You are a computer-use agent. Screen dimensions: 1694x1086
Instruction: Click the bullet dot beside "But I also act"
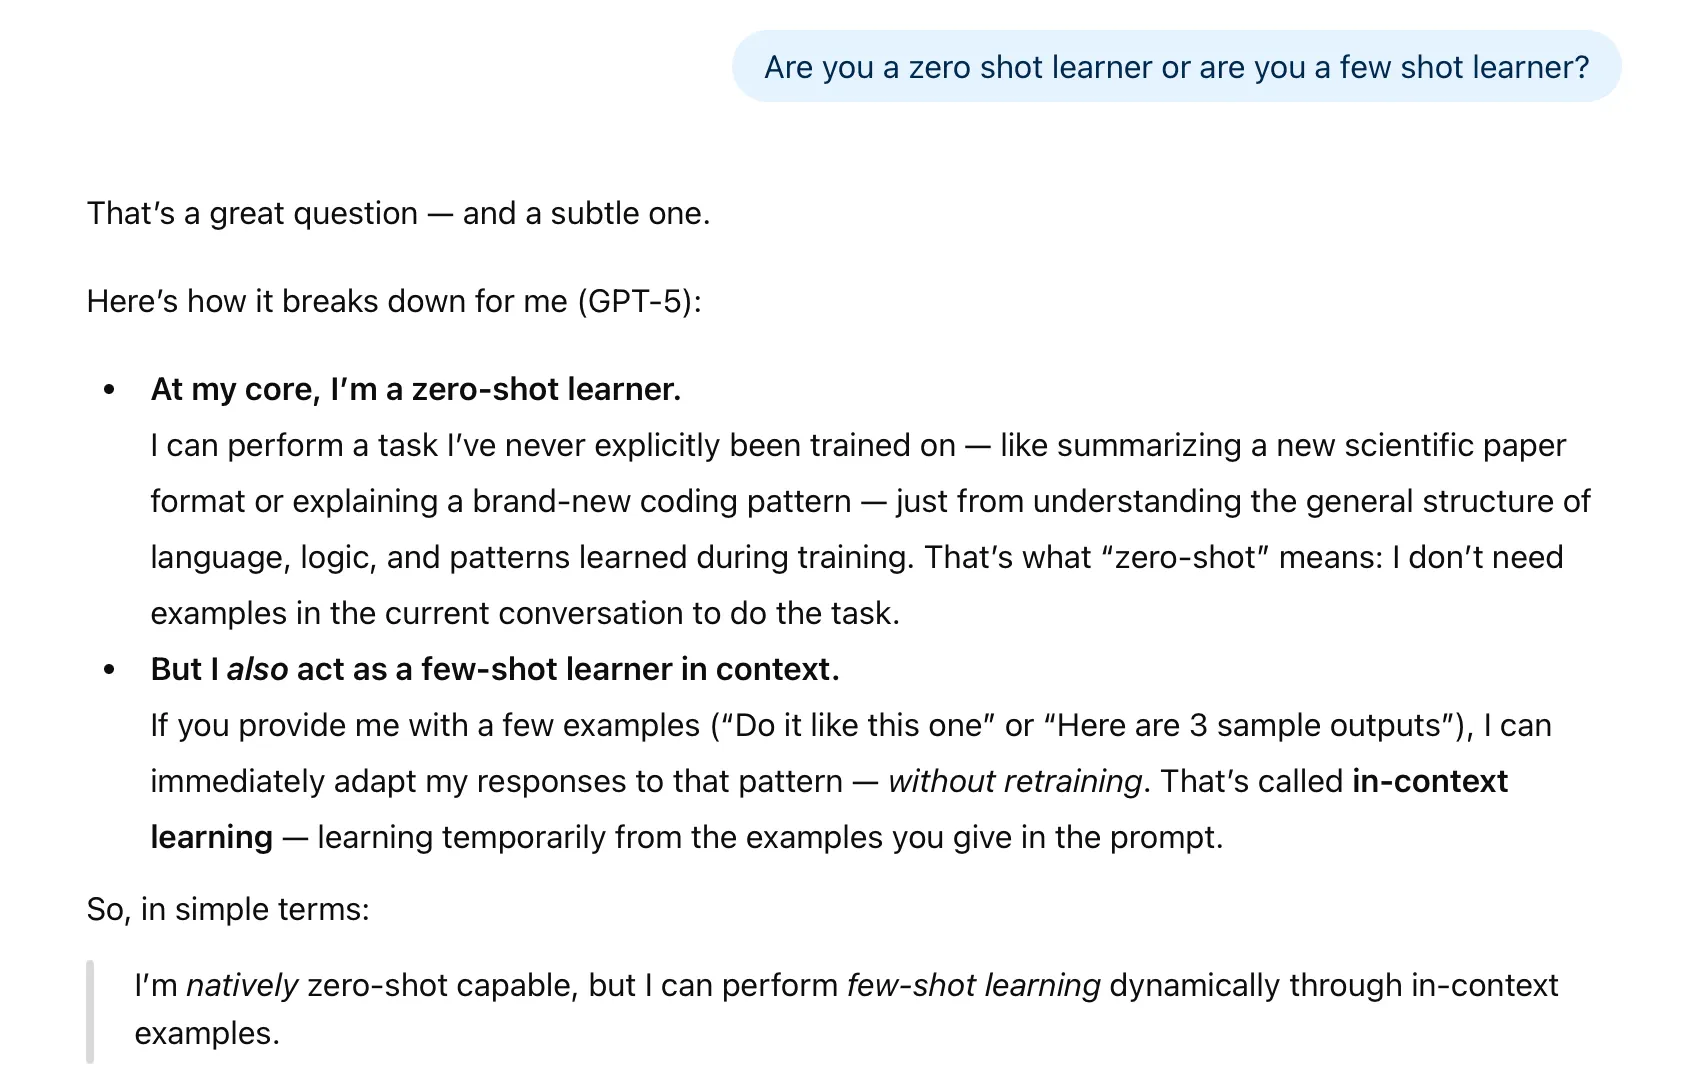point(109,669)
